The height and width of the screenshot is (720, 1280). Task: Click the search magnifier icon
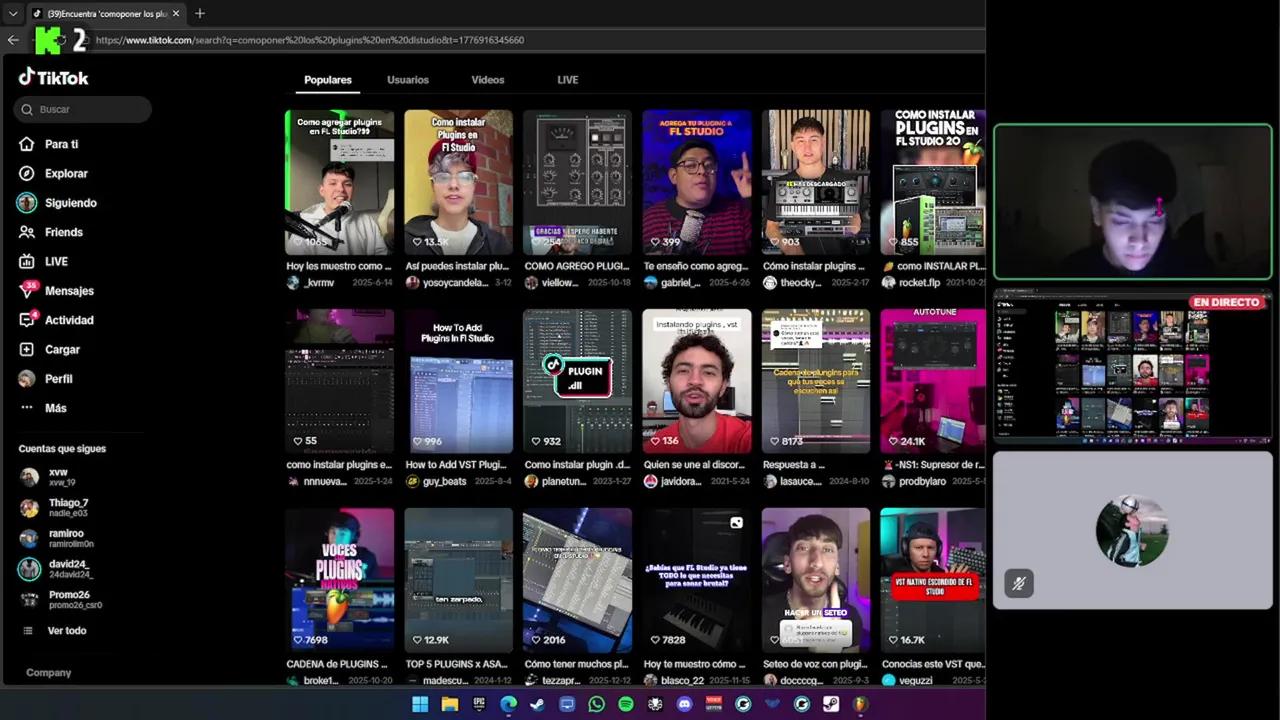click(x=26, y=109)
